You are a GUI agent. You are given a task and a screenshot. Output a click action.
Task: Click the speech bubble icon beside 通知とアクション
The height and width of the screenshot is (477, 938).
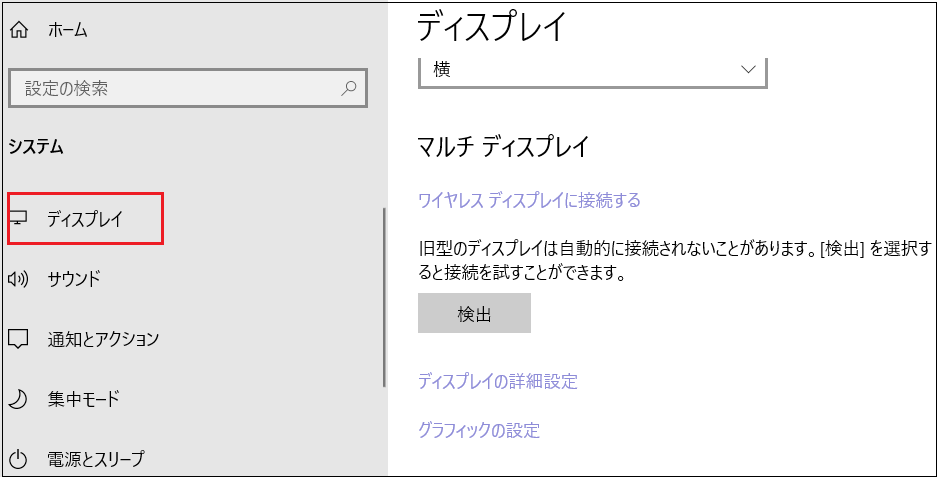click(x=19, y=339)
